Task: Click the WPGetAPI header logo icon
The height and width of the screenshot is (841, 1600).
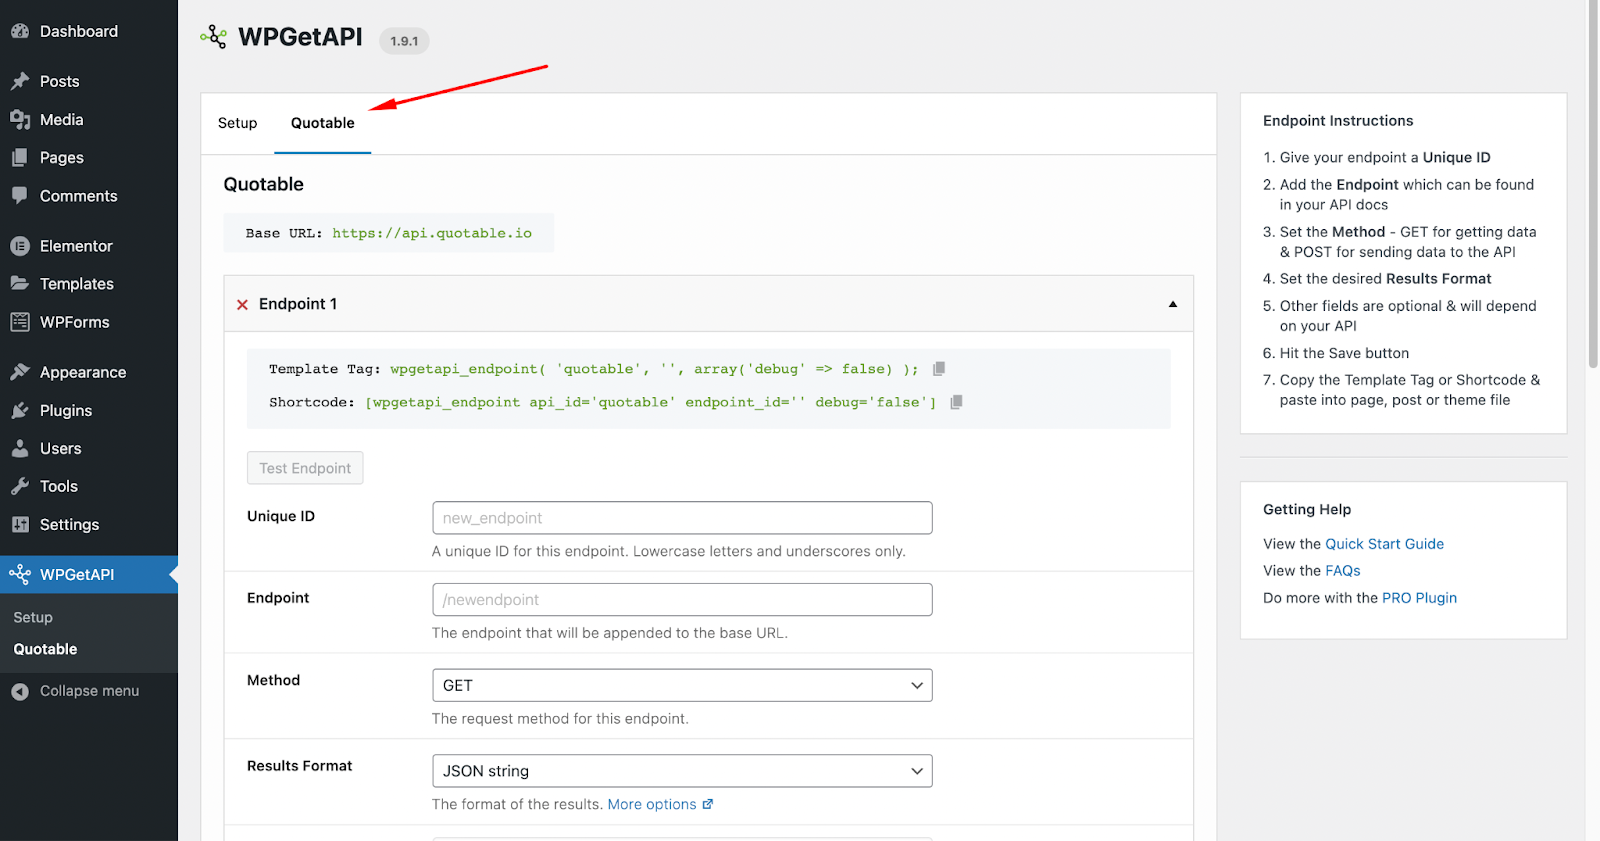Action: (x=213, y=37)
